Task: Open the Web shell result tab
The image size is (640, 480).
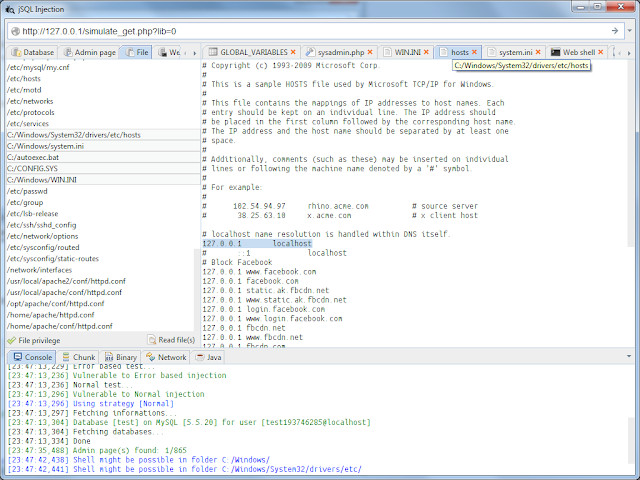Action: point(578,52)
